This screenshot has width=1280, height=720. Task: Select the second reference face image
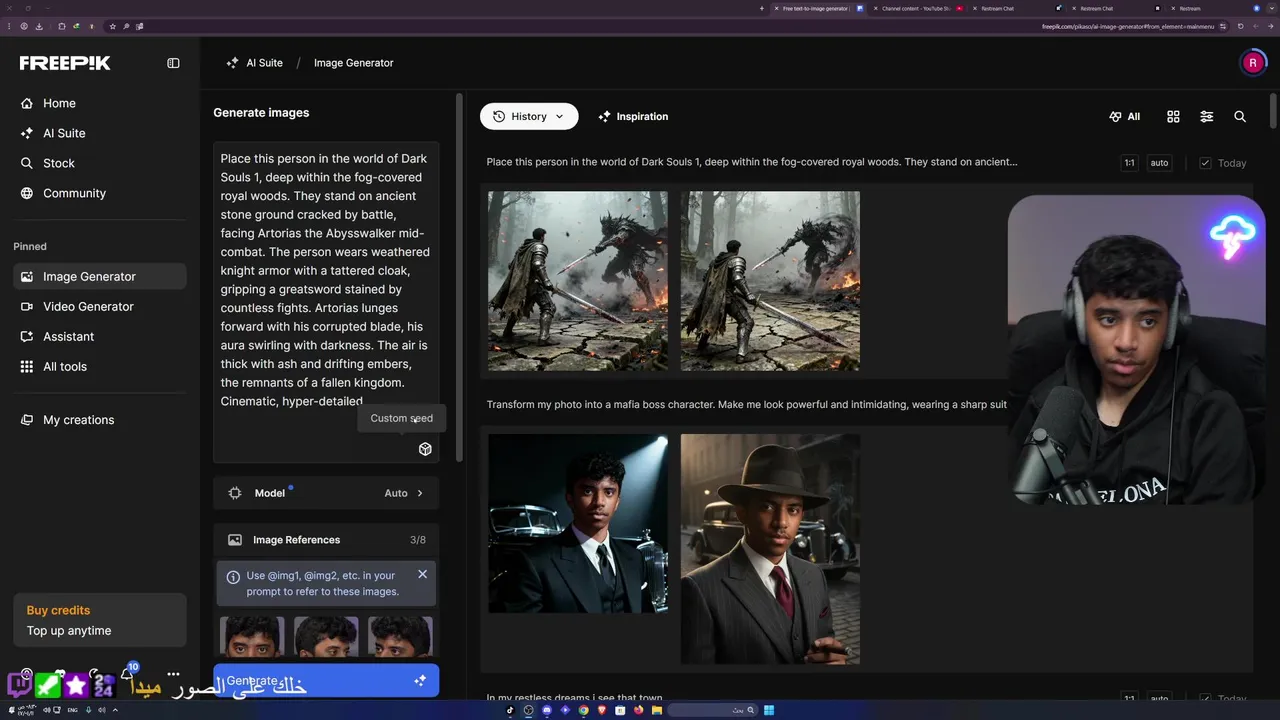[x=326, y=637]
